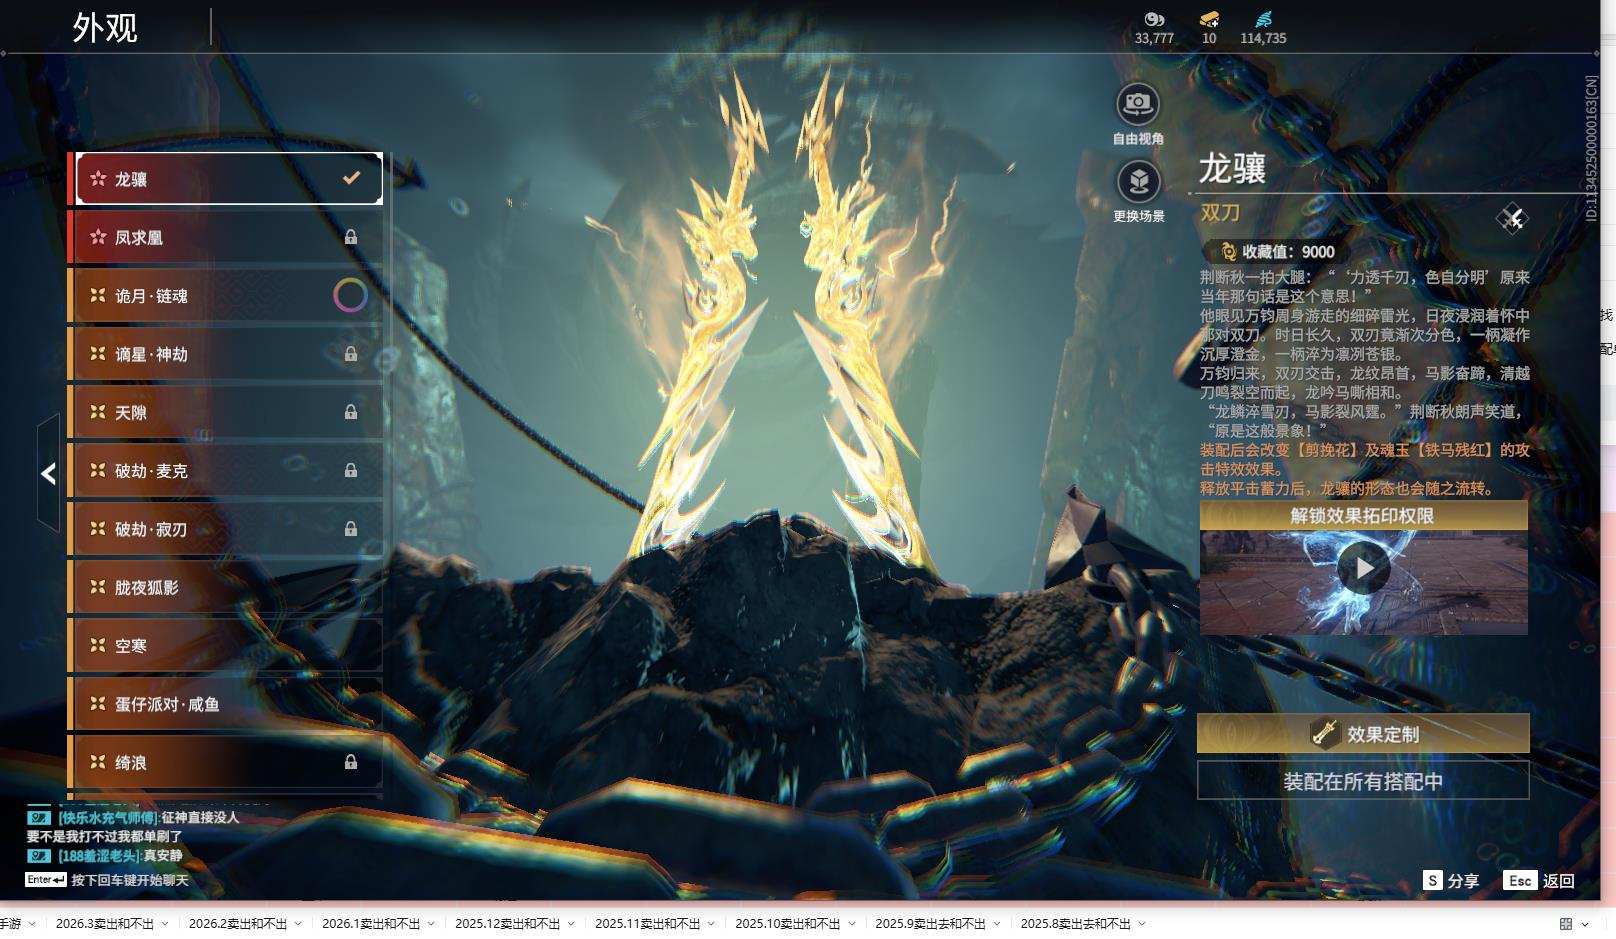This screenshot has height=939, width=1616.
Task: Click the lock icon on 绮浪 skin
Action: click(351, 762)
